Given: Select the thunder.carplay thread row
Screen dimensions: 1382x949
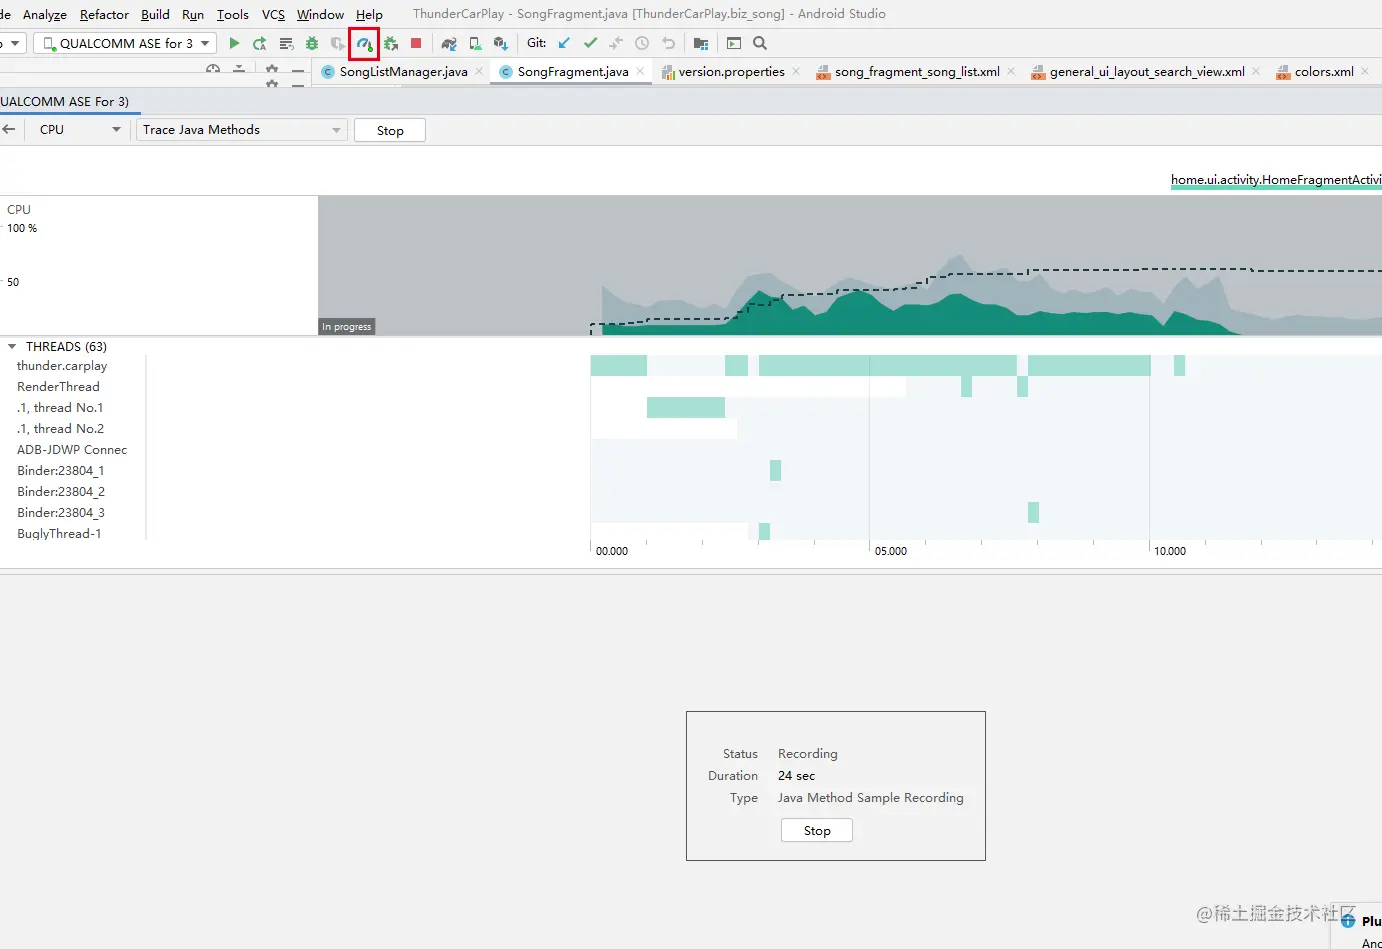Looking at the screenshot, I should pyautogui.click(x=62, y=366).
